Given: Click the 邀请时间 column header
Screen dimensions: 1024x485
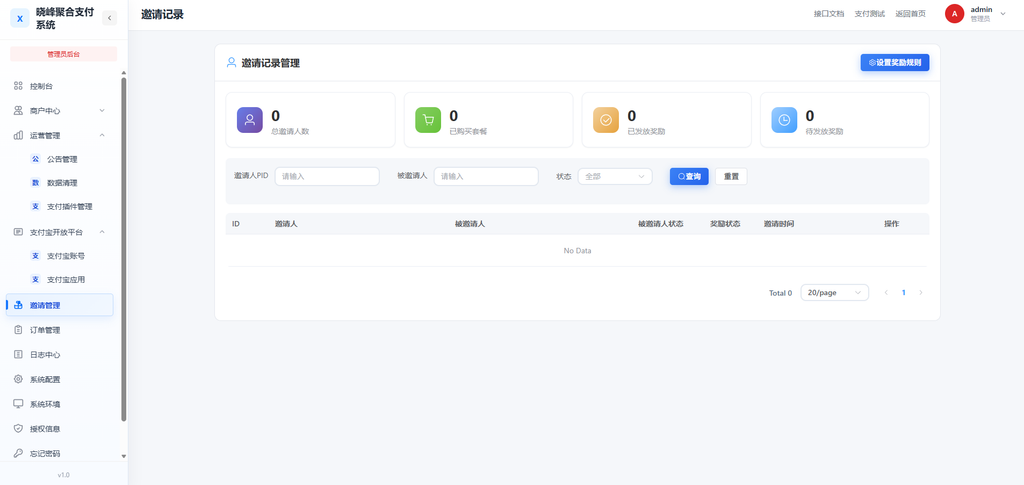Looking at the screenshot, I should pos(779,224).
